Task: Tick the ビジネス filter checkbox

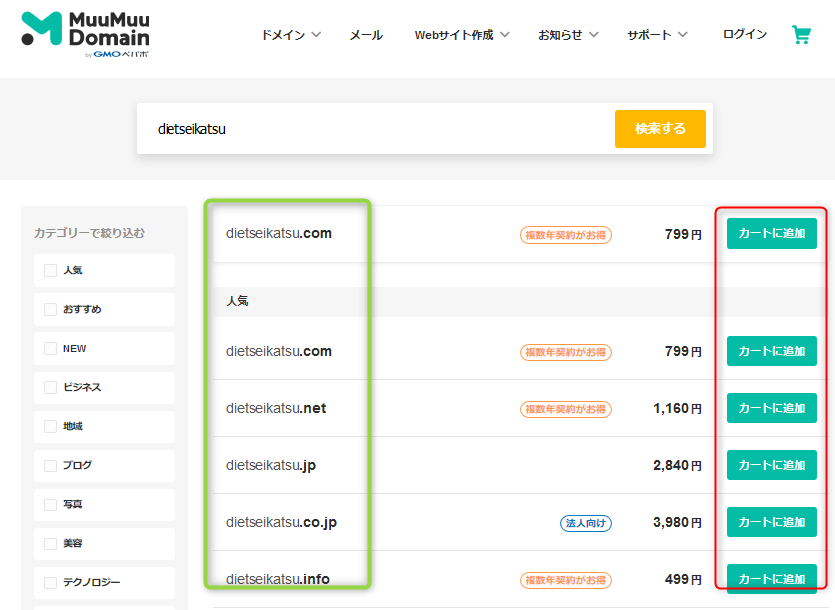Action: pos(51,387)
